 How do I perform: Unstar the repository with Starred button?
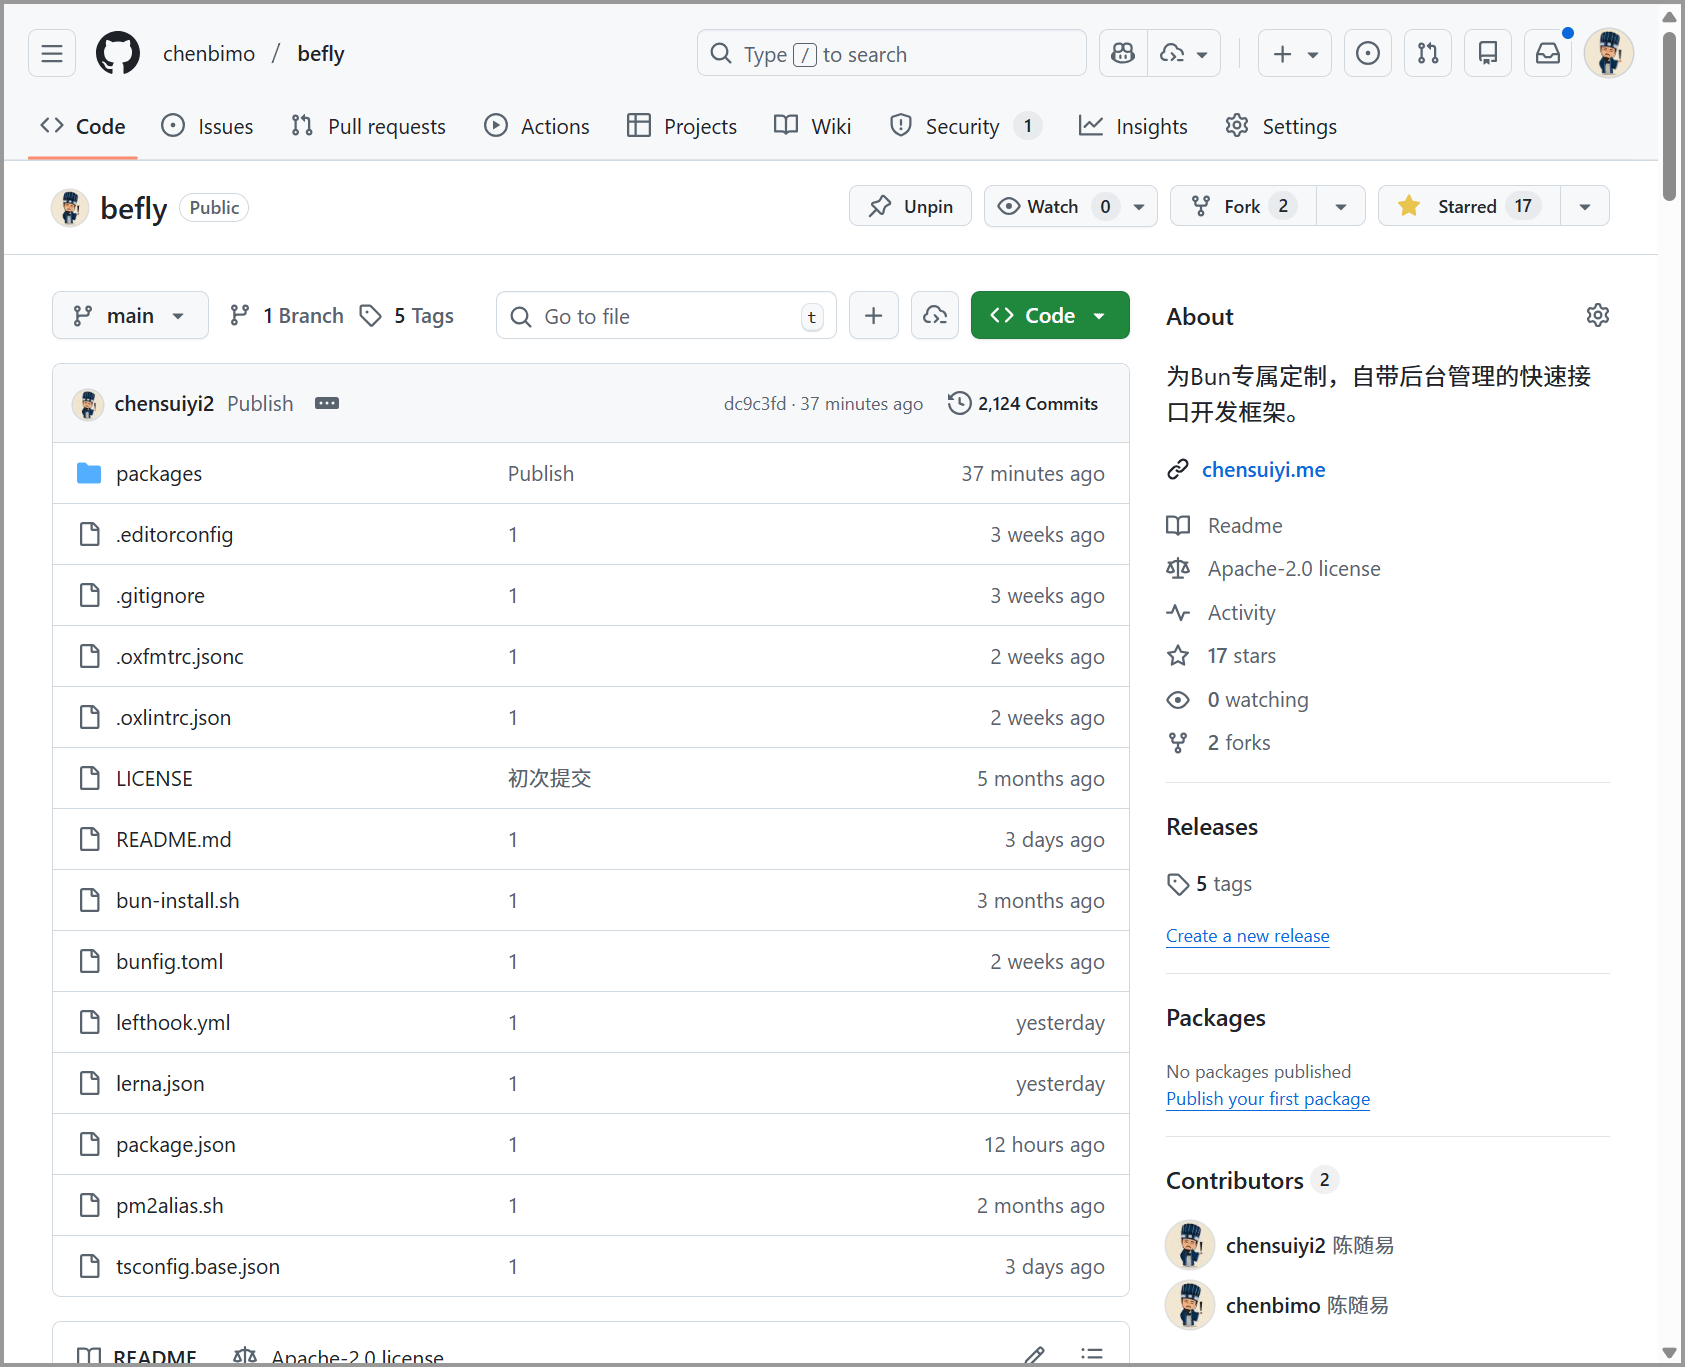(x=1469, y=206)
